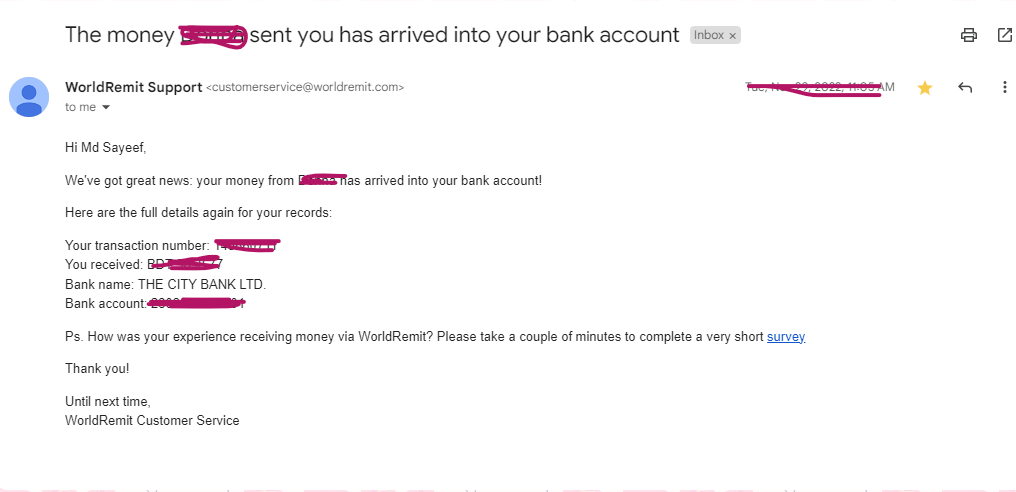Click the Reply arrow icon
Screen dimensions: 1016x492
965,88
